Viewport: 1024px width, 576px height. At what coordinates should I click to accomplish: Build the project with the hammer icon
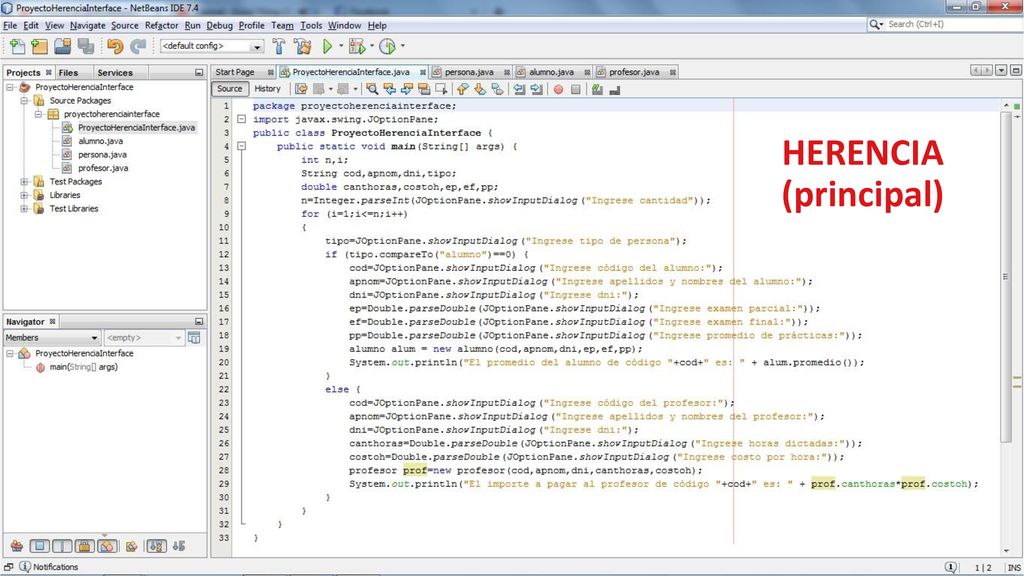pyautogui.click(x=279, y=46)
